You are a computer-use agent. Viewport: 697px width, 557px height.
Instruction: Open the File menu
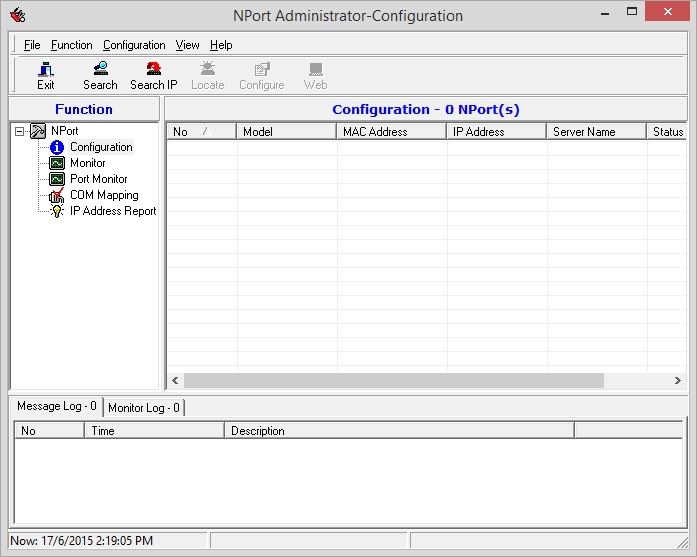[32, 45]
